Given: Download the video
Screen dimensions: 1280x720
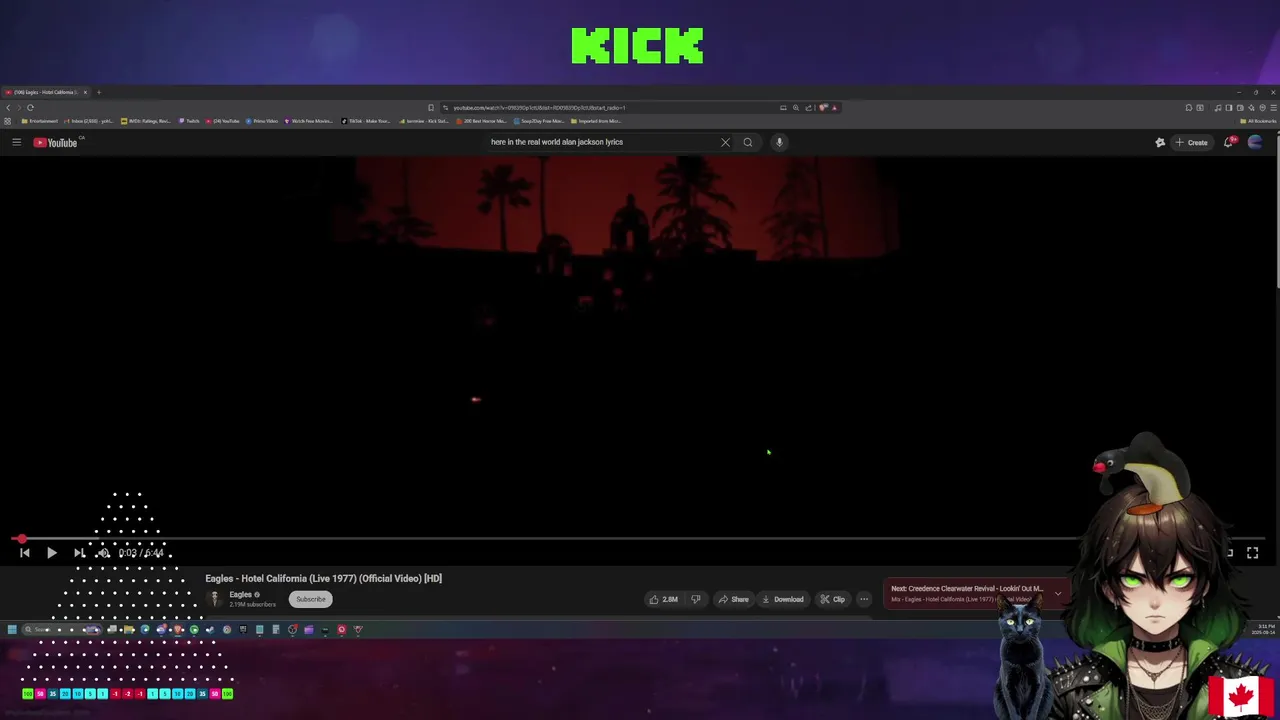Looking at the screenshot, I should click(782, 599).
